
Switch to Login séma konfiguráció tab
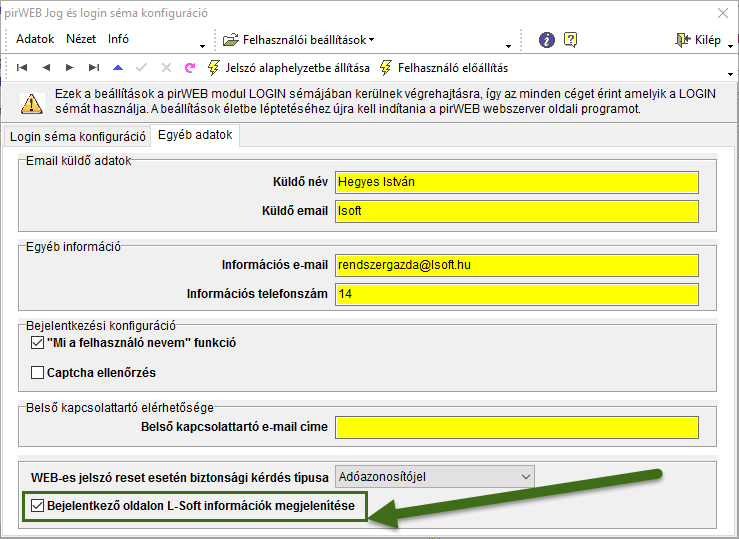tap(78, 136)
